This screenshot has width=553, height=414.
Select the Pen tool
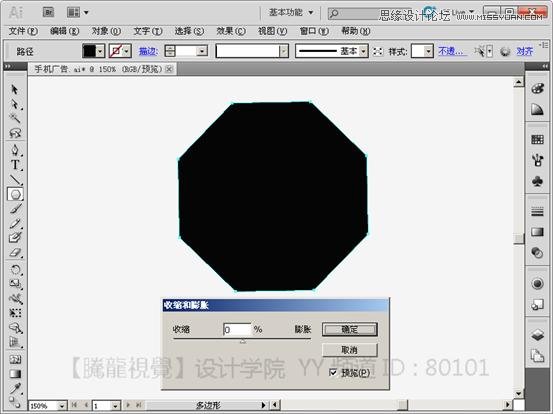pyautogui.click(x=14, y=150)
